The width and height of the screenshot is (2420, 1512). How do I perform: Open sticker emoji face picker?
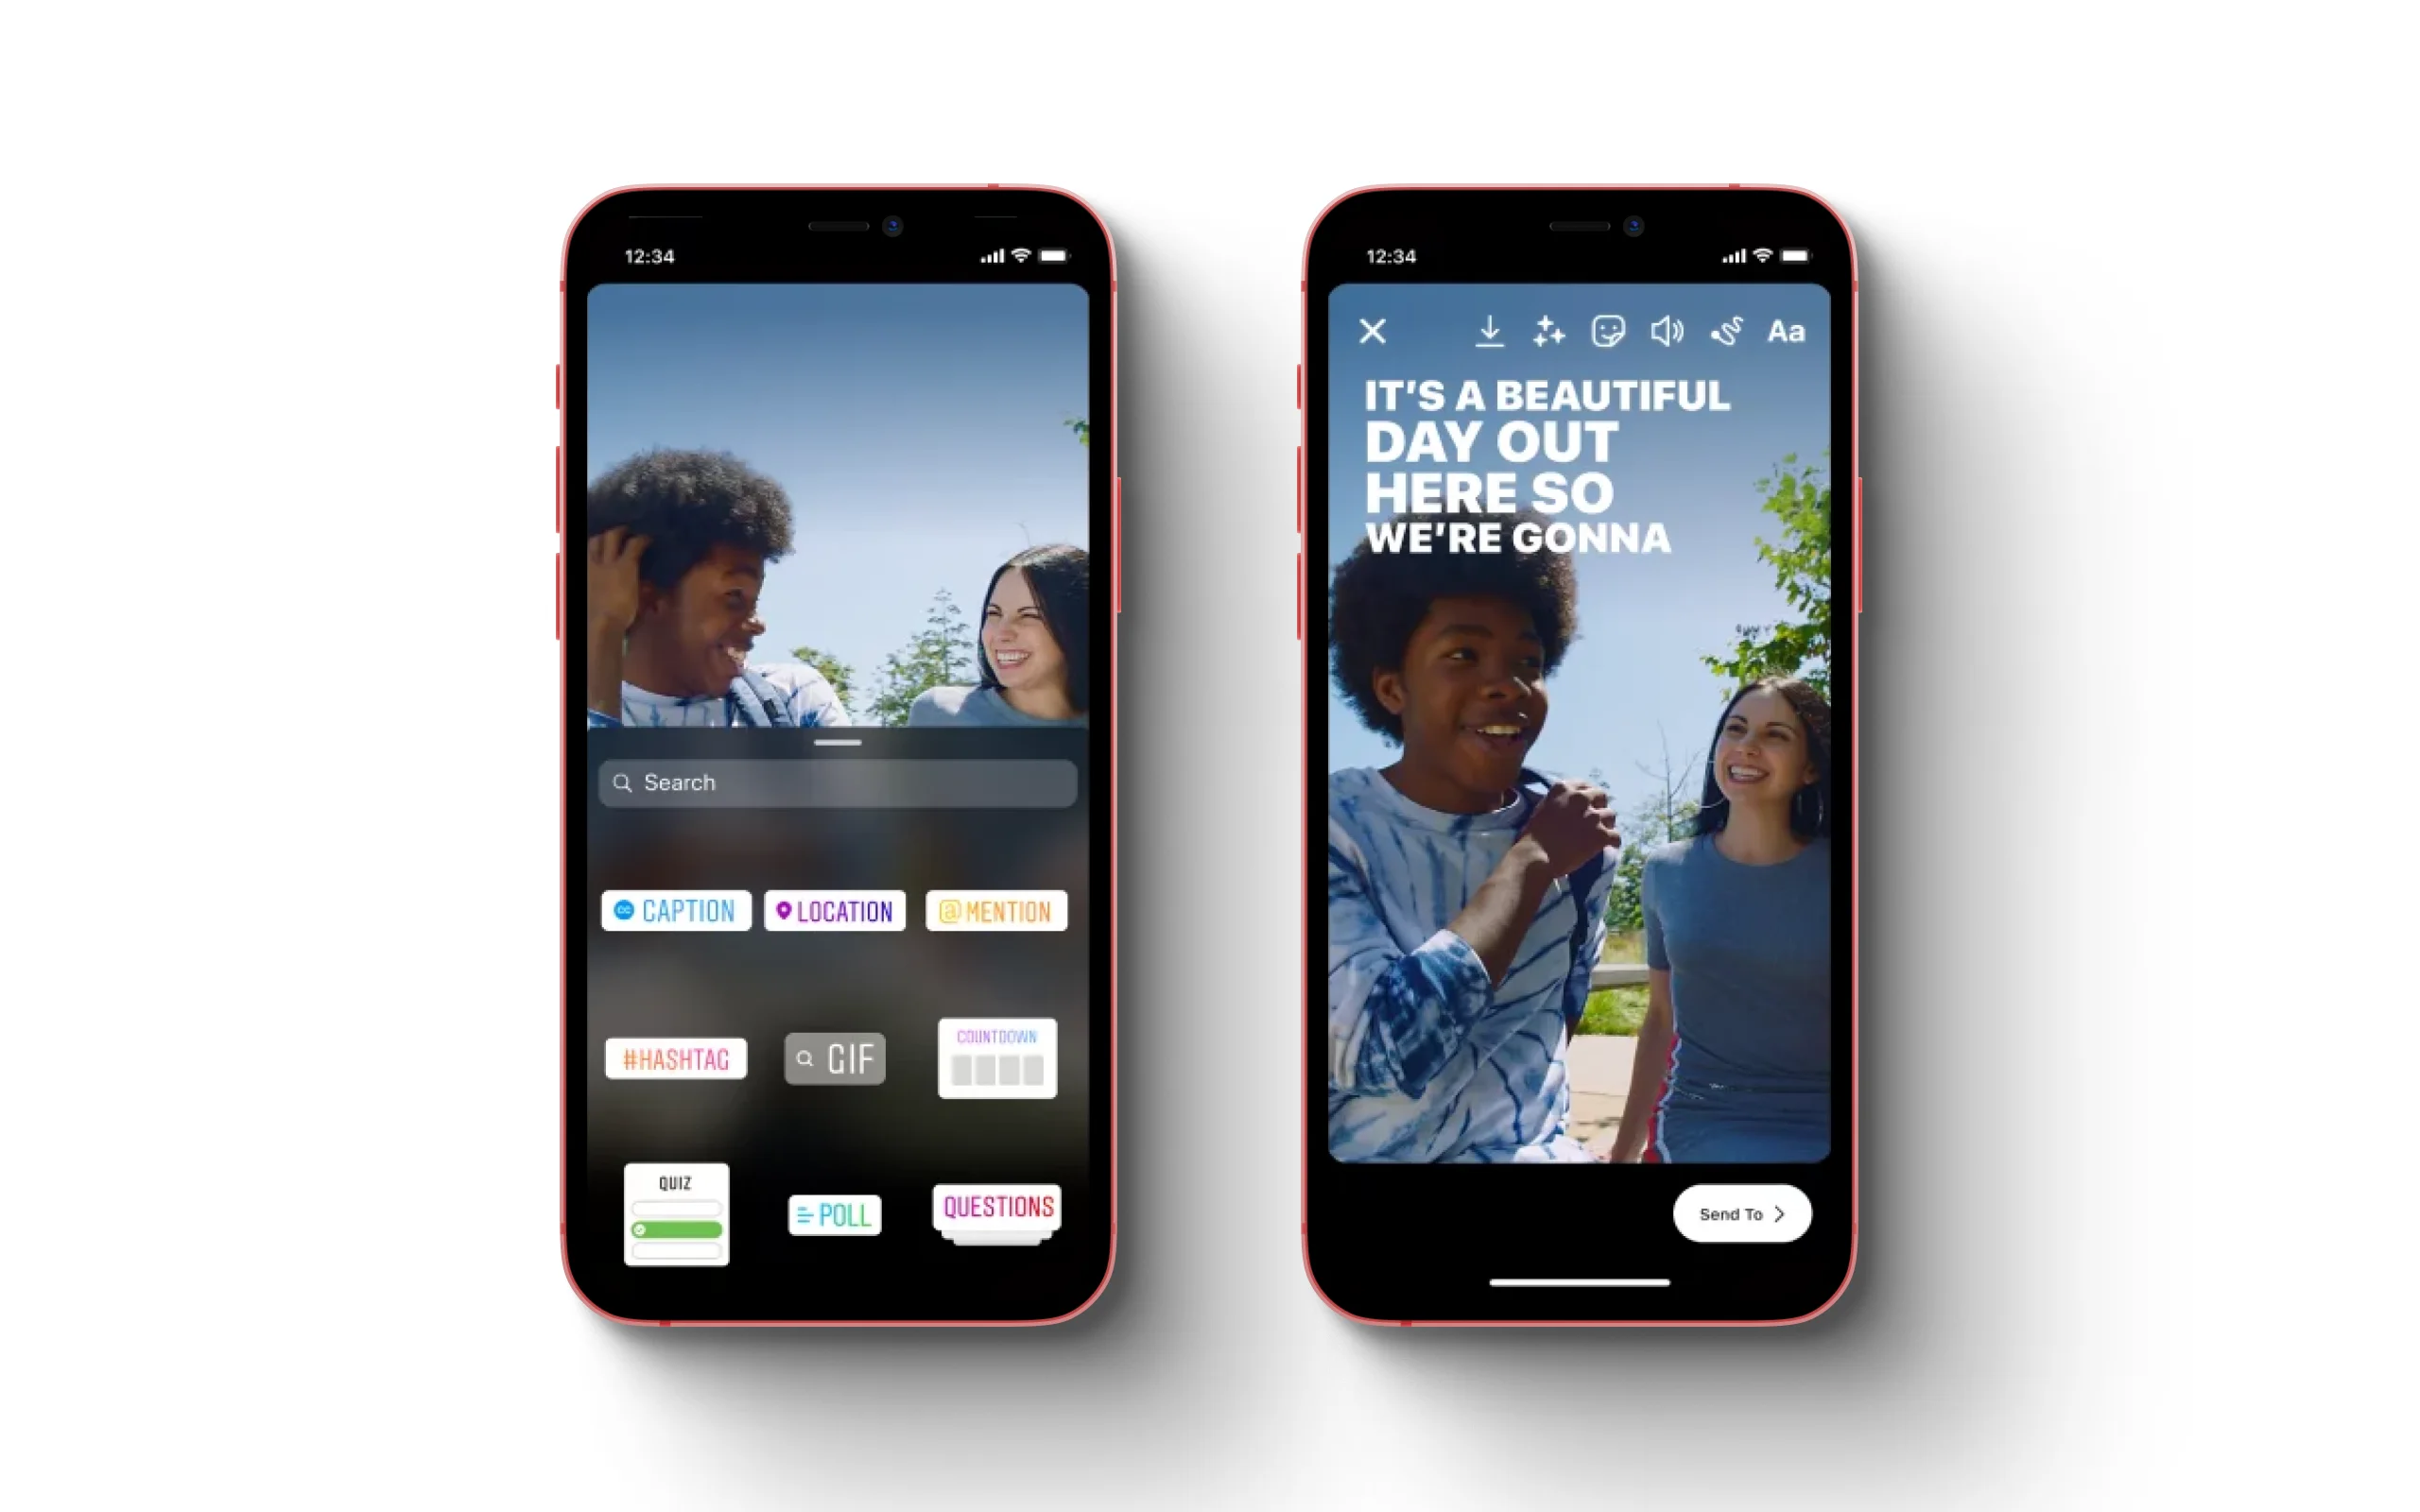[1604, 331]
